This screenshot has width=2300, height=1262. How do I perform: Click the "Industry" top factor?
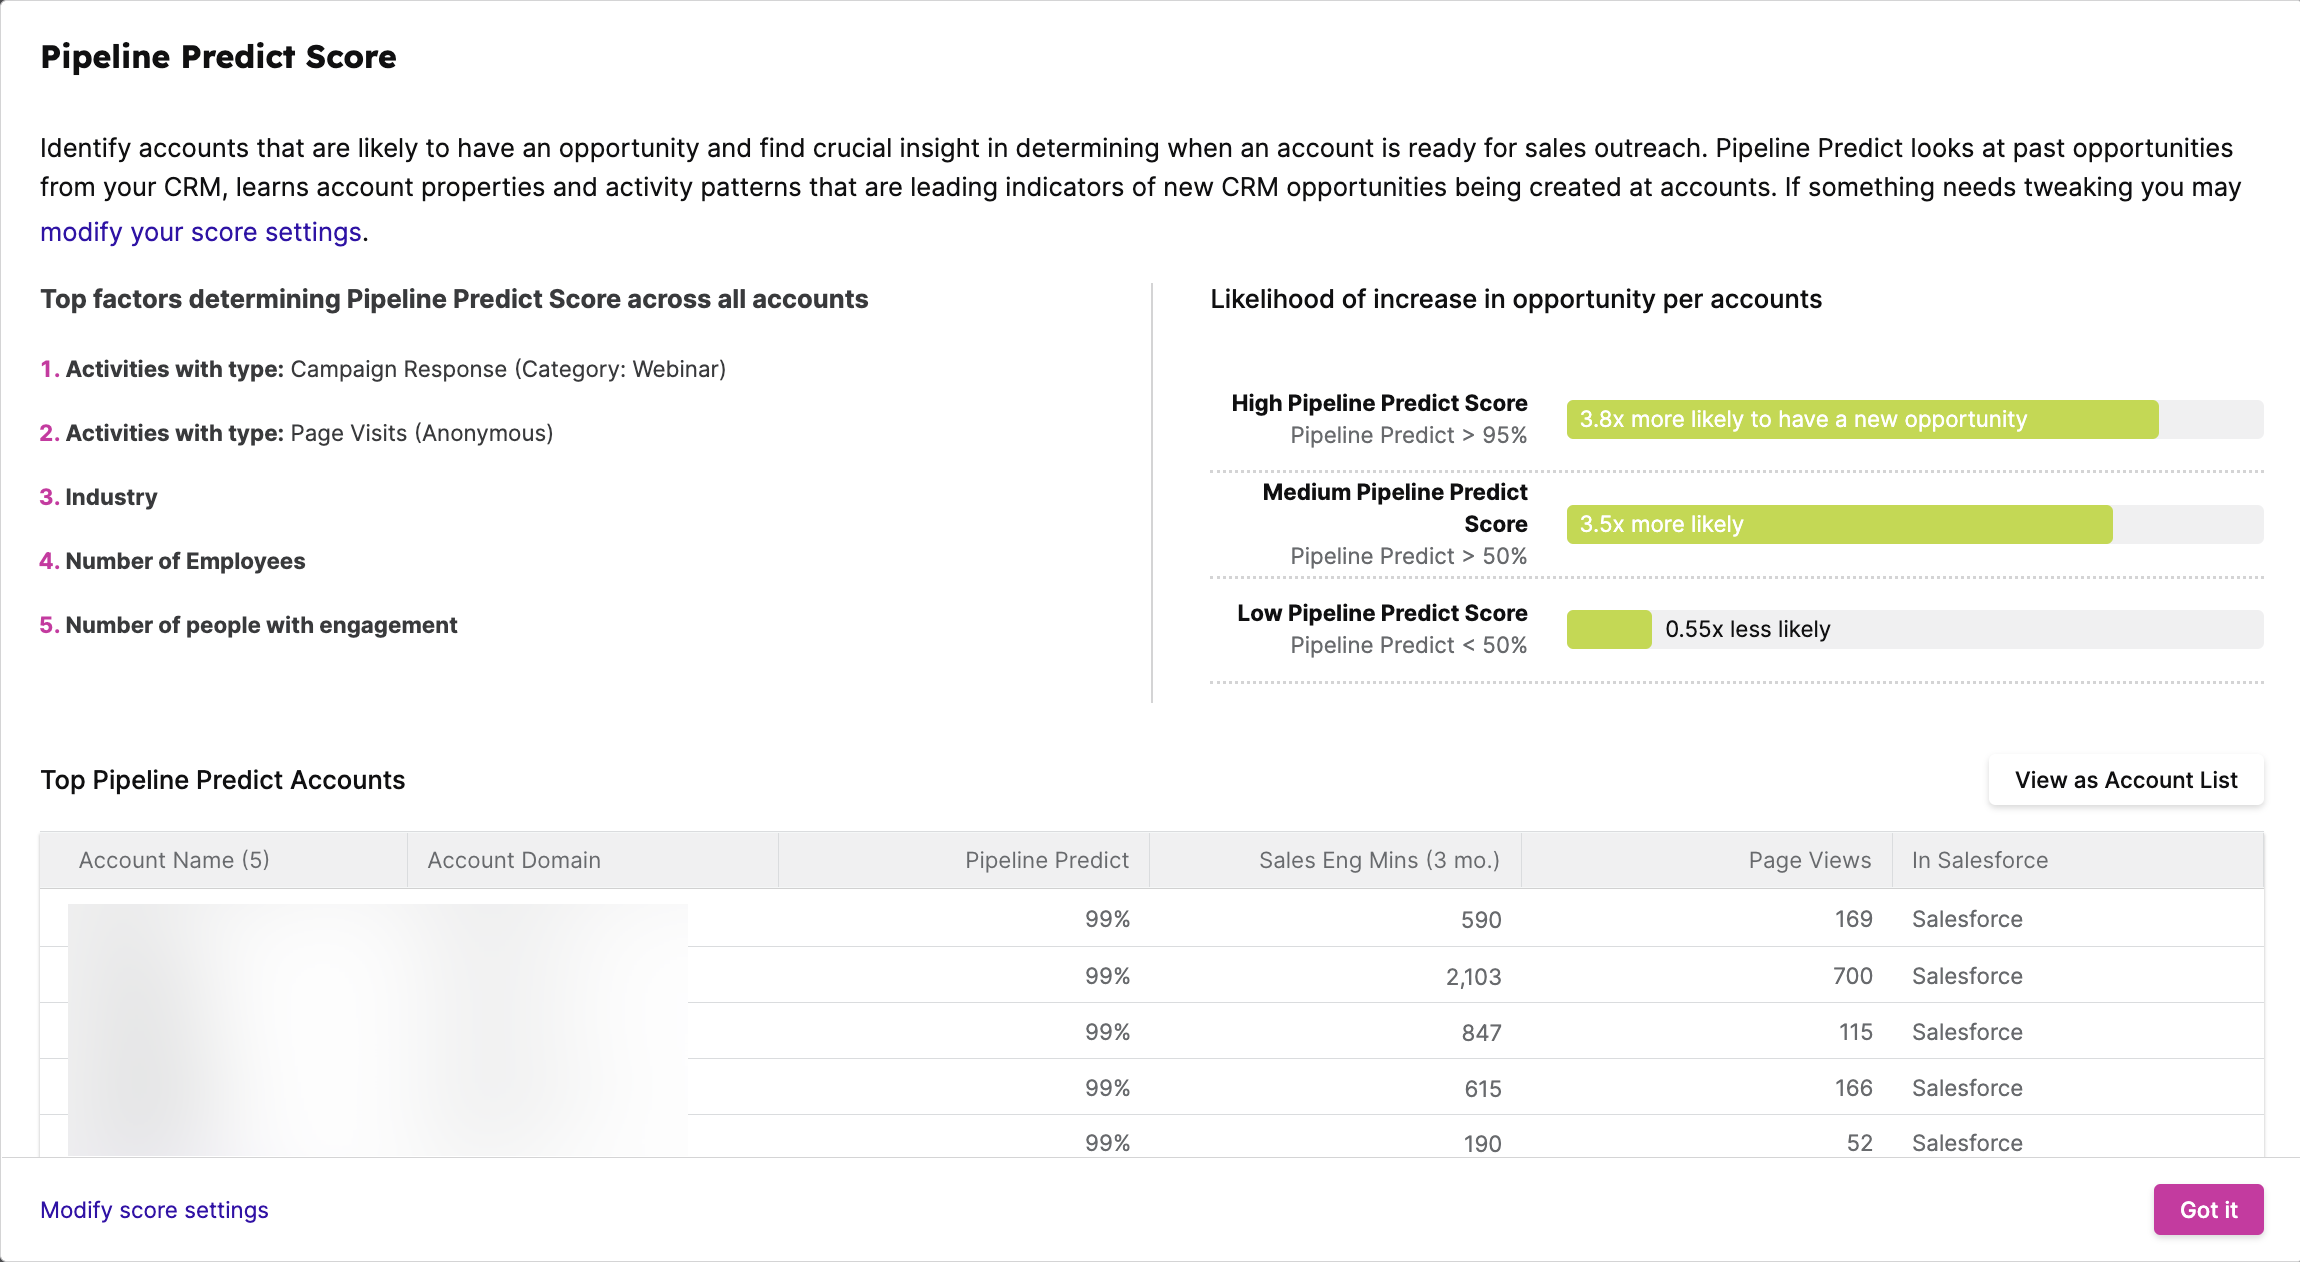pos(110,496)
